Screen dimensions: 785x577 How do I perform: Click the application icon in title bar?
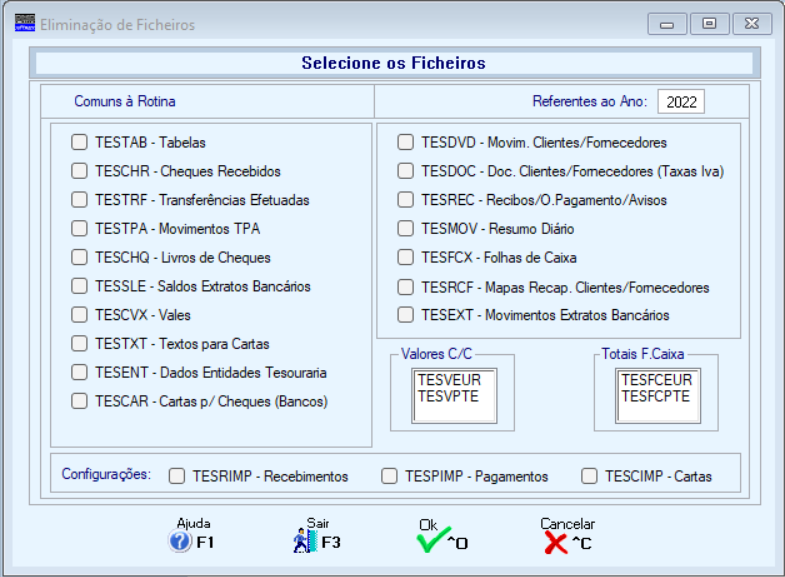(25, 23)
